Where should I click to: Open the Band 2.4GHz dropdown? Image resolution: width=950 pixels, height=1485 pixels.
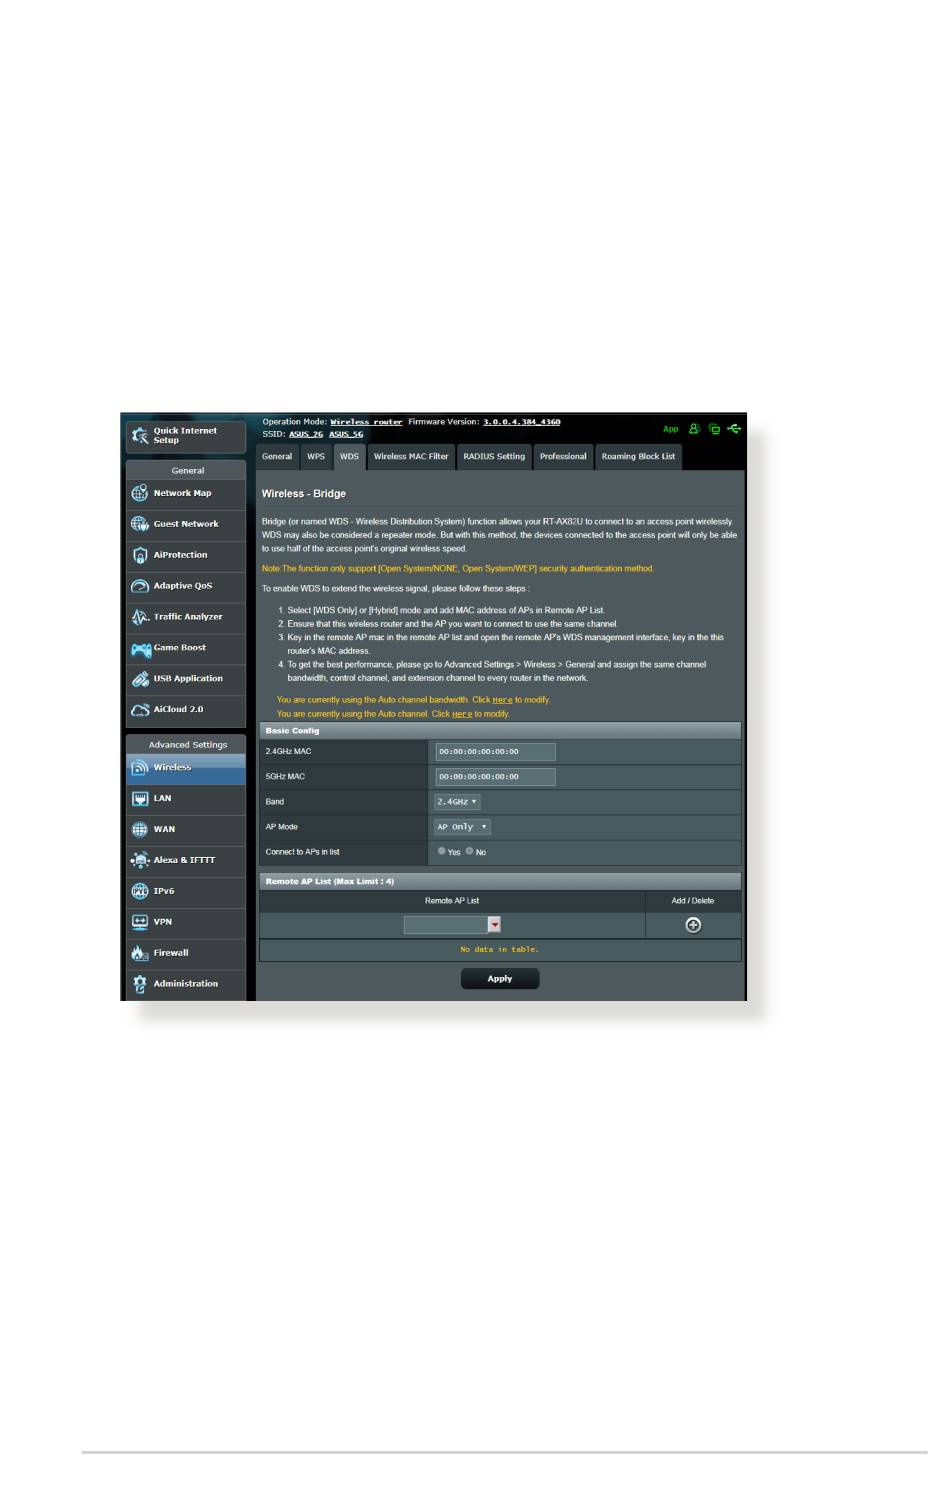tap(457, 802)
